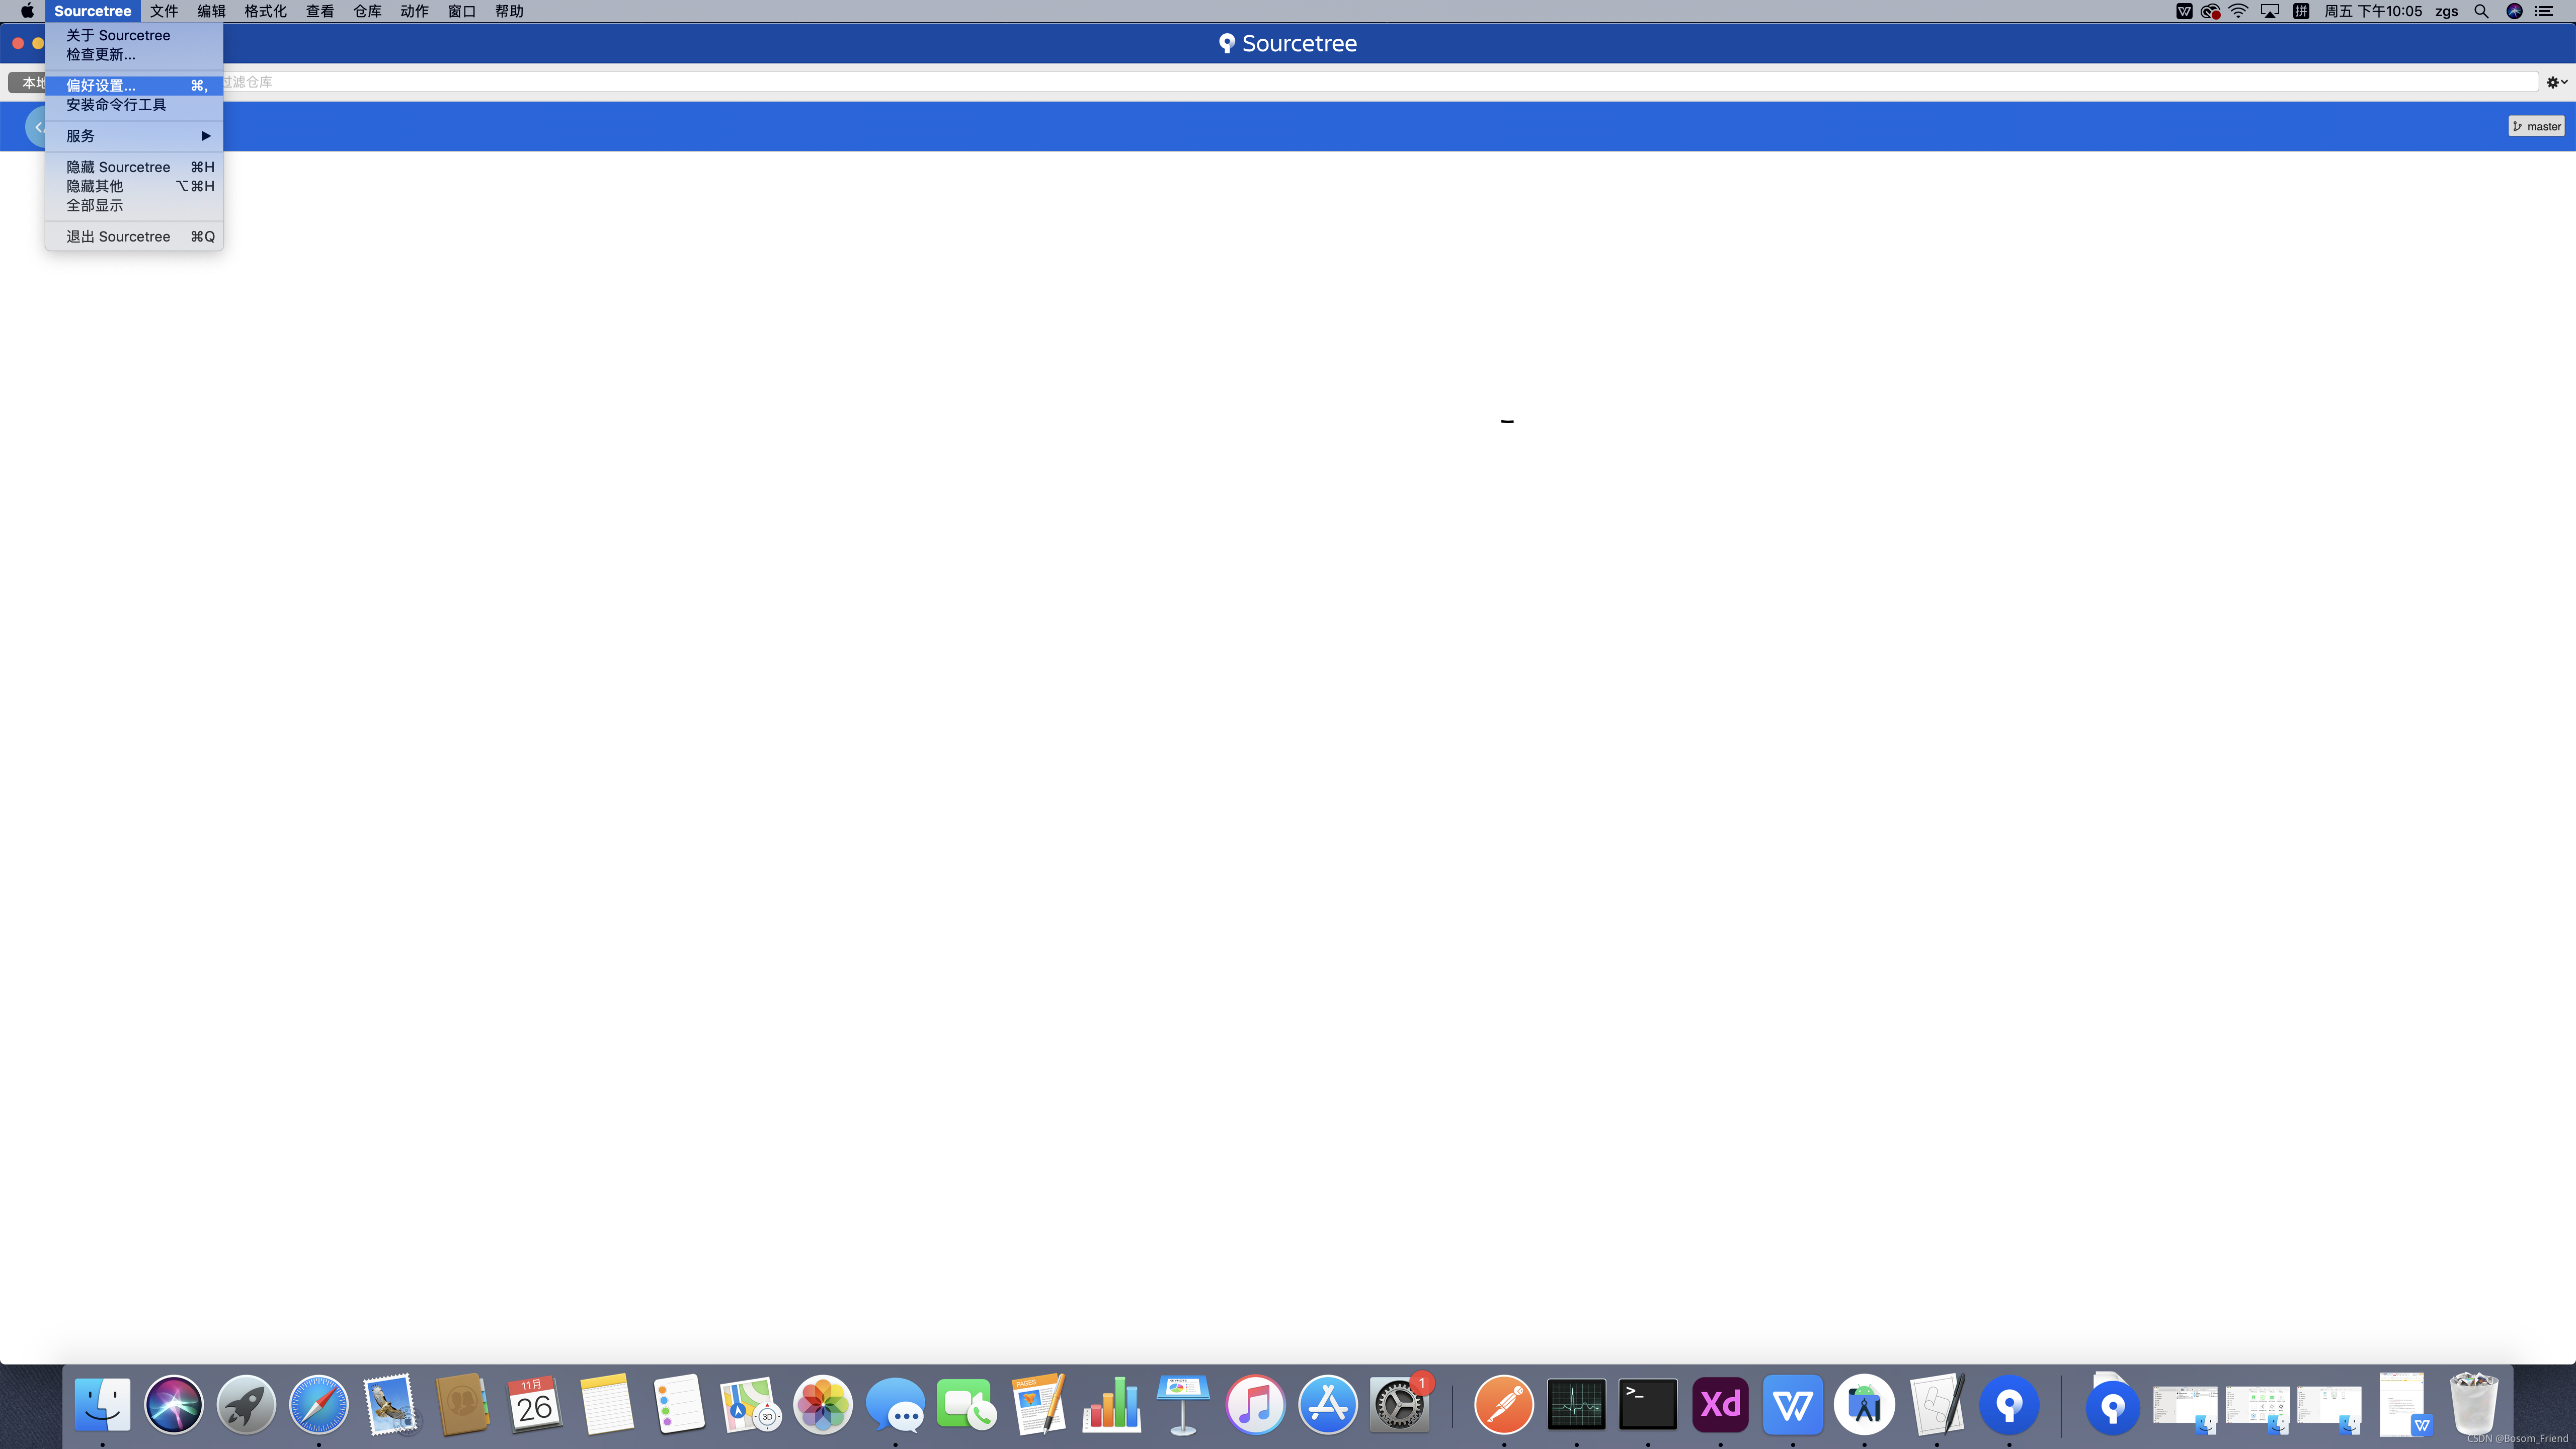Open System Preferences gear in Dock
This screenshot has width=2576, height=1449.
point(1399,1404)
